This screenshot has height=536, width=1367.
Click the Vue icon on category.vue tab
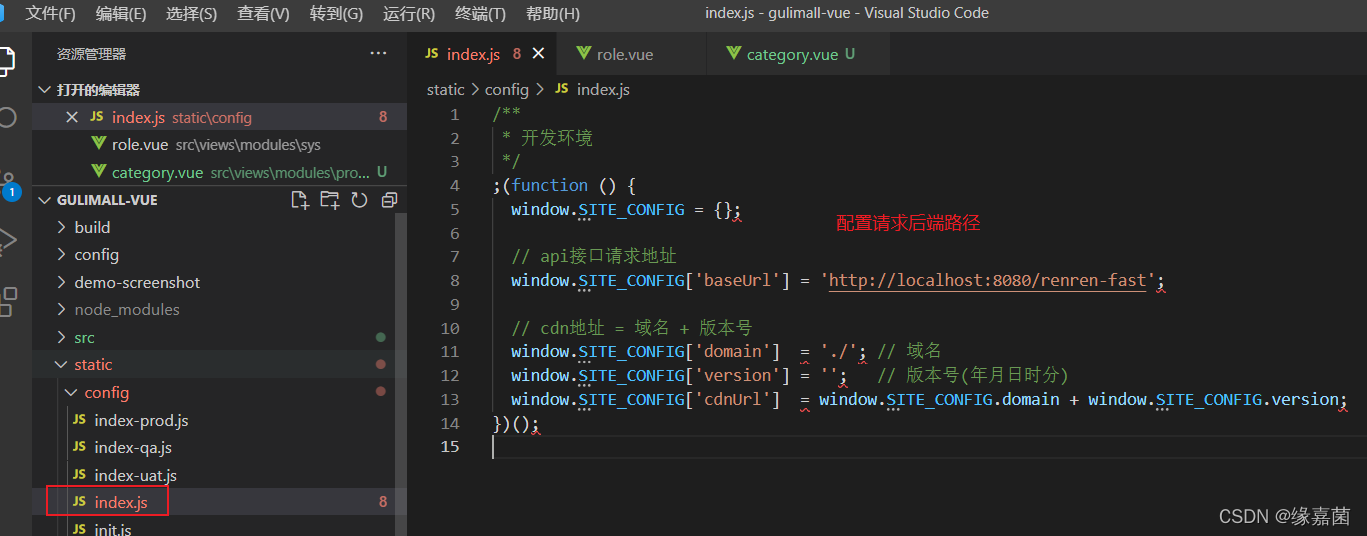pyautogui.click(x=734, y=54)
